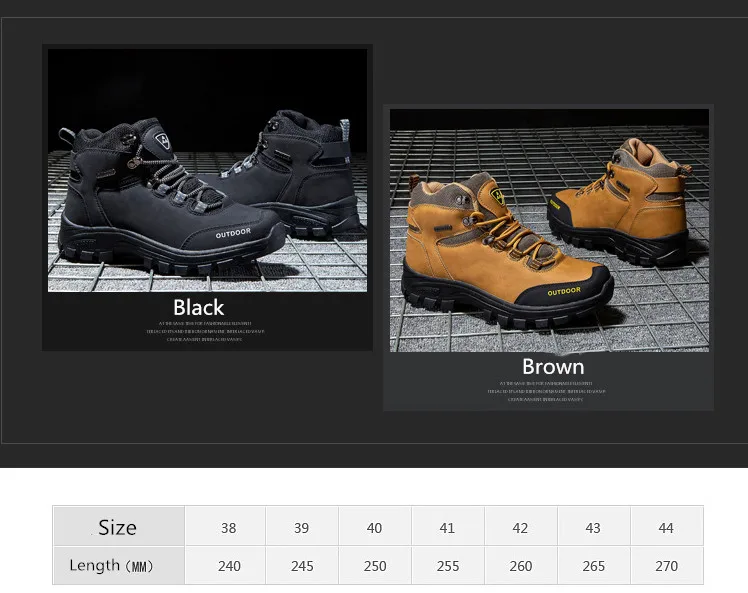Click the yellow OUTDOOR text on brown boot
748x593 pixels.
564,291
